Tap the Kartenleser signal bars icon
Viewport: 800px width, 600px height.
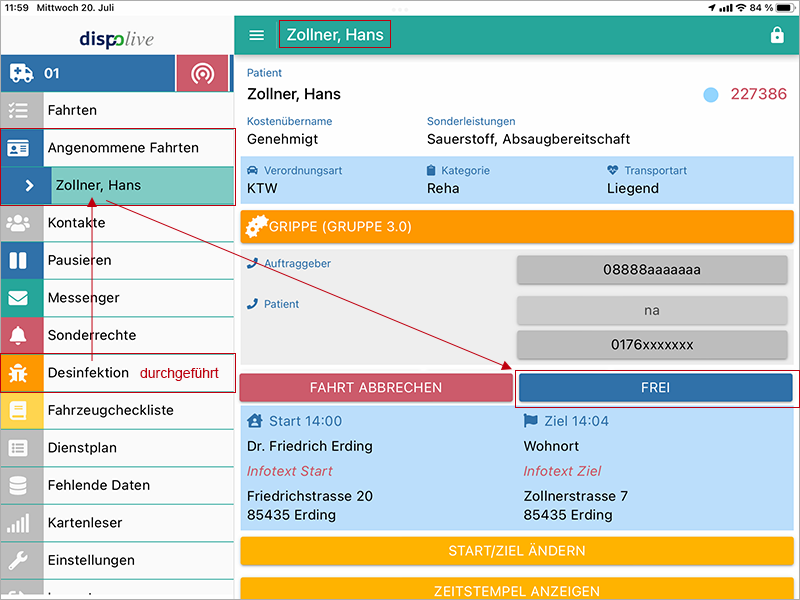18,523
